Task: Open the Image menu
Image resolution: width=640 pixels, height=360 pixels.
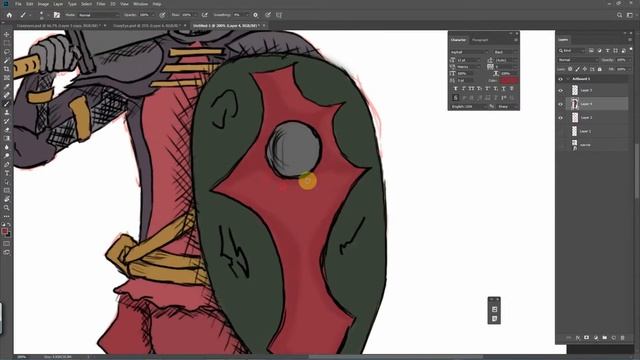Action: click(x=43, y=4)
